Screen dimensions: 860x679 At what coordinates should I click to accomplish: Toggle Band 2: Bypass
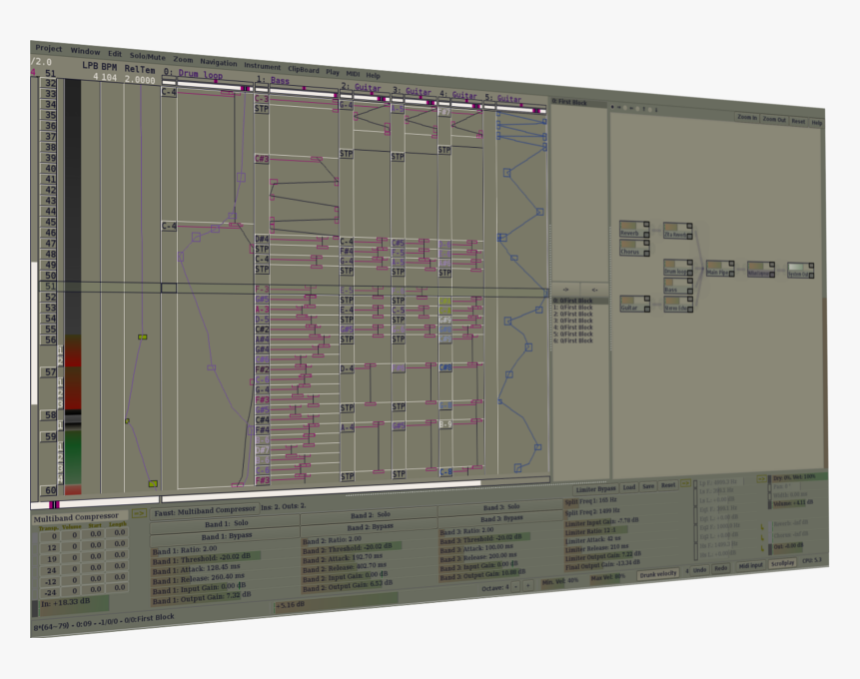pos(369,527)
